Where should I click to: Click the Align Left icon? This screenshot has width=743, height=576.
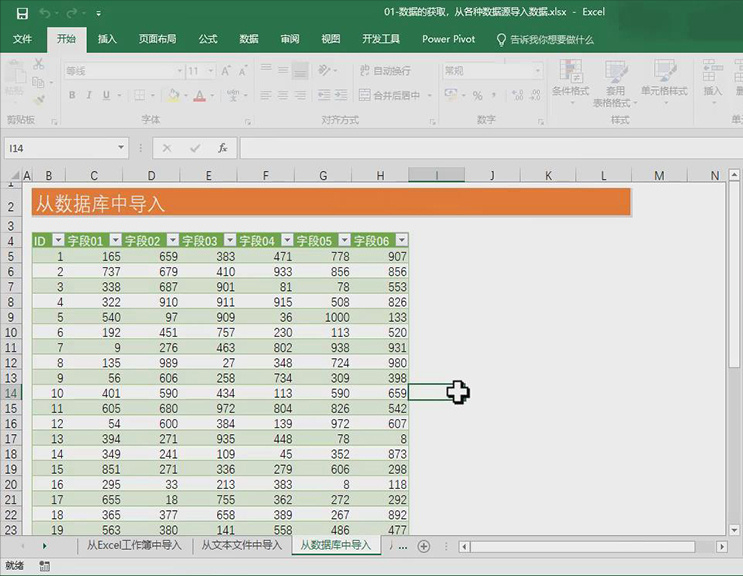click(266, 95)
